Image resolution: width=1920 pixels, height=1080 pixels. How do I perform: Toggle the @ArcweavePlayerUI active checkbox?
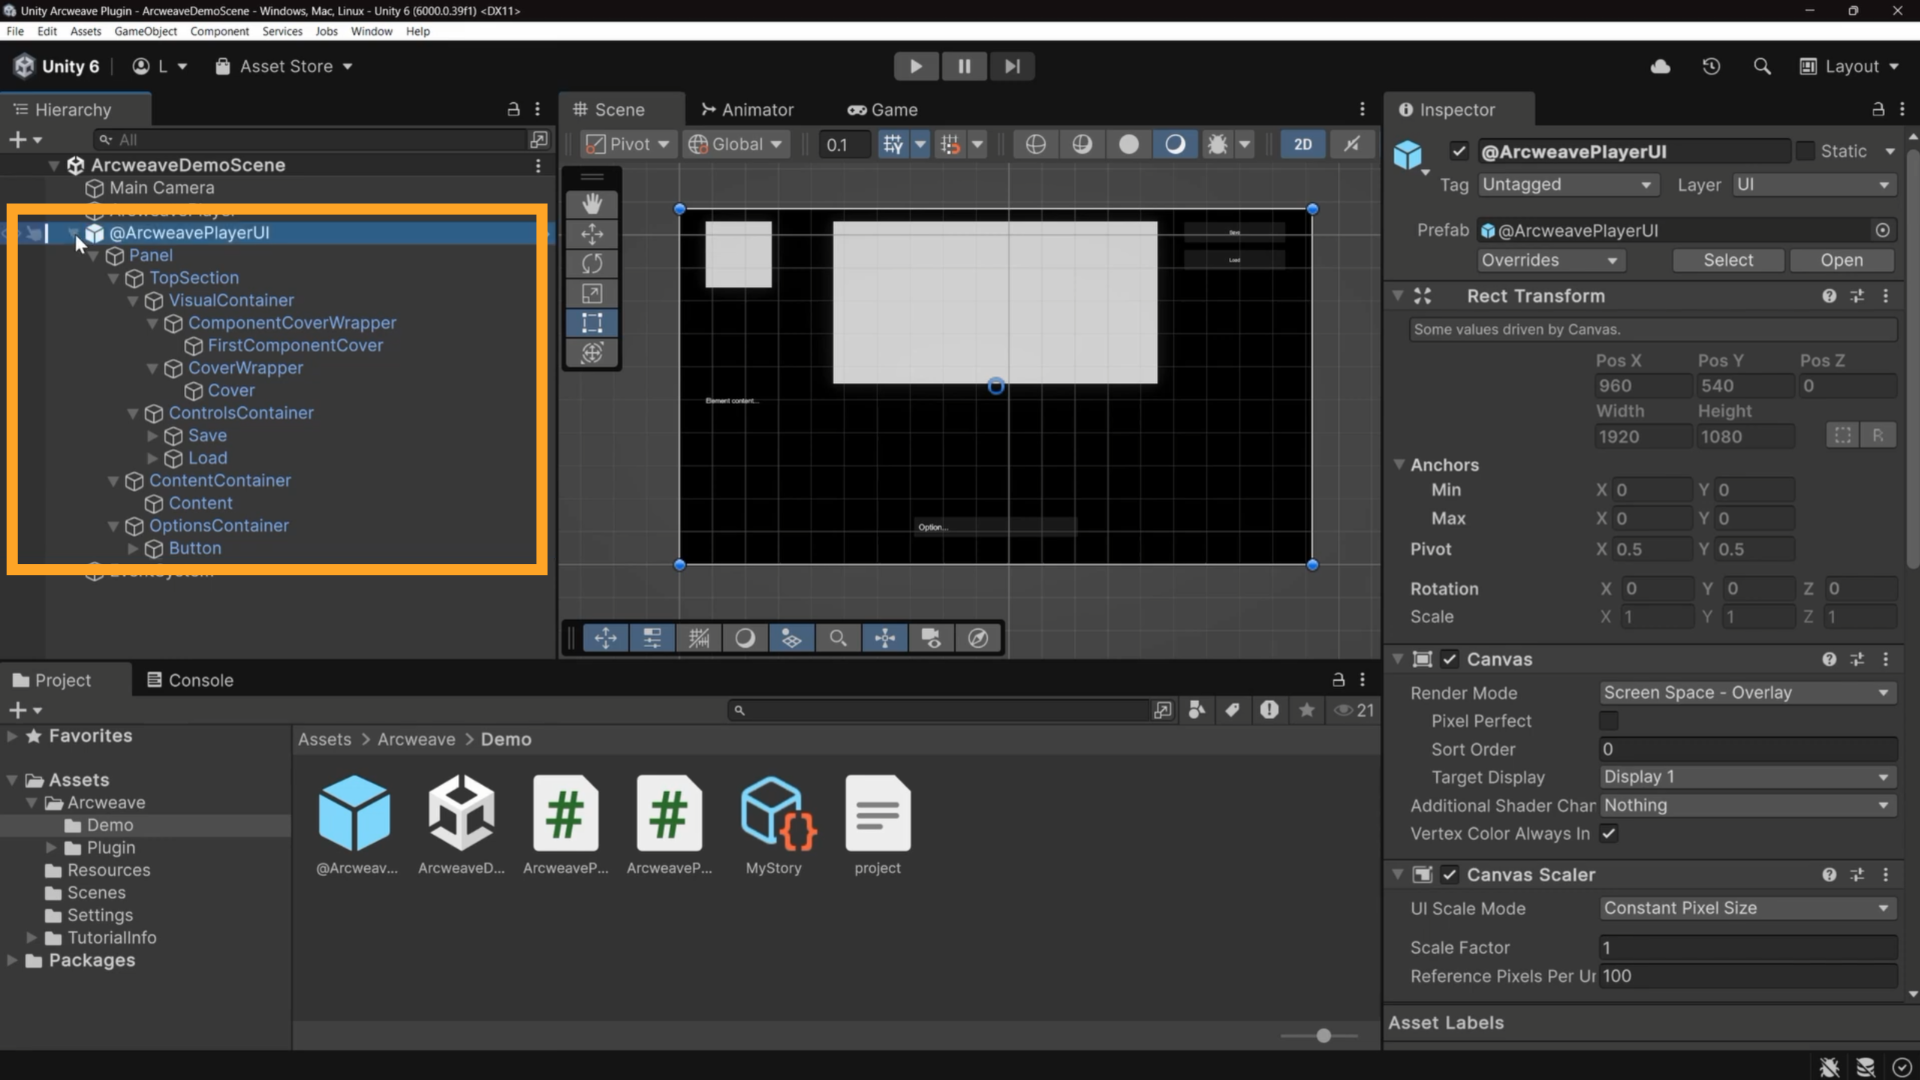tap(1459, 151)
